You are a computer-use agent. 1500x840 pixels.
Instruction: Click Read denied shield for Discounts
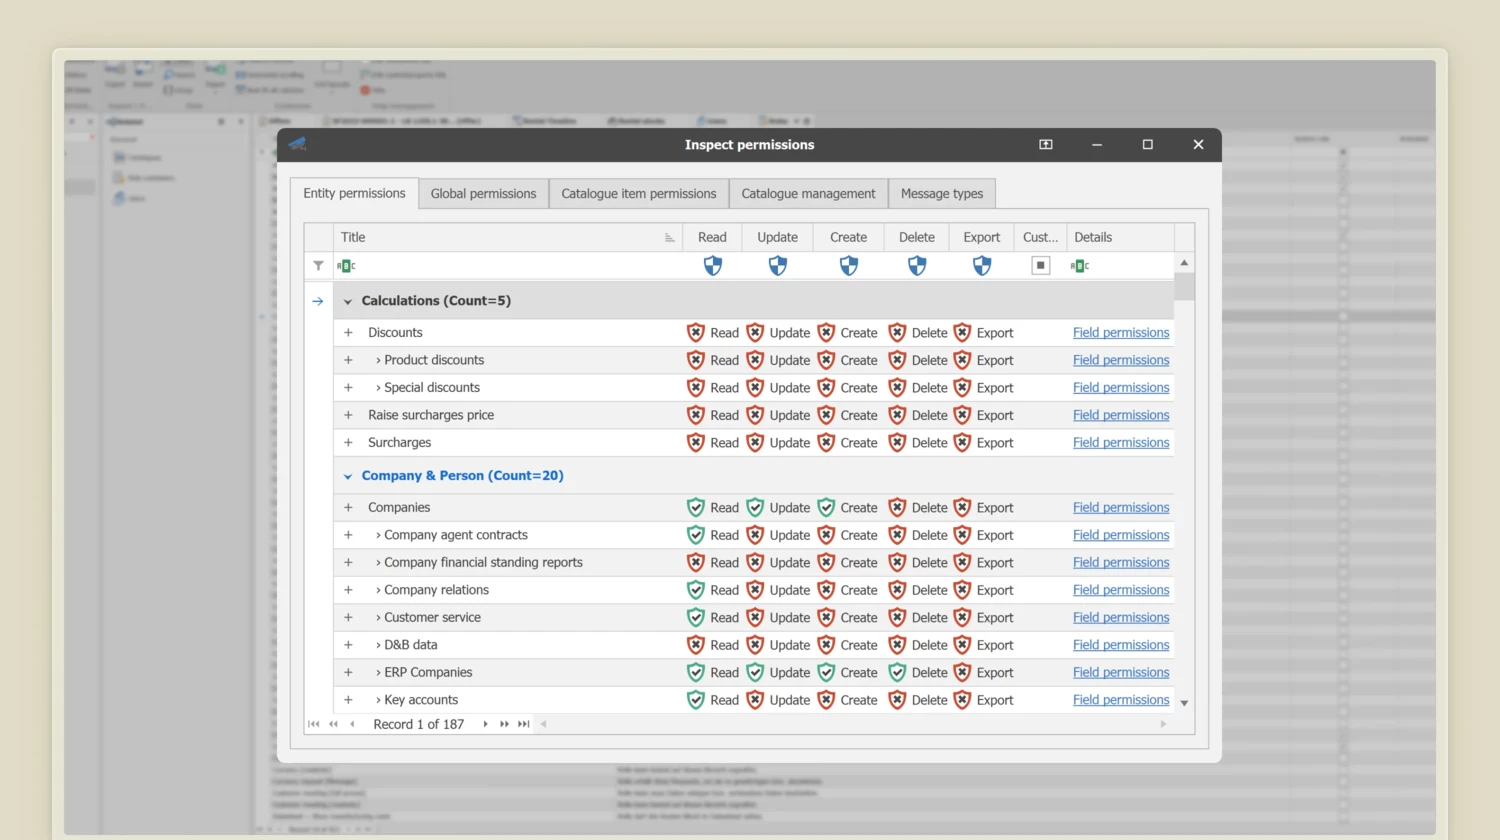pos(696,333)
